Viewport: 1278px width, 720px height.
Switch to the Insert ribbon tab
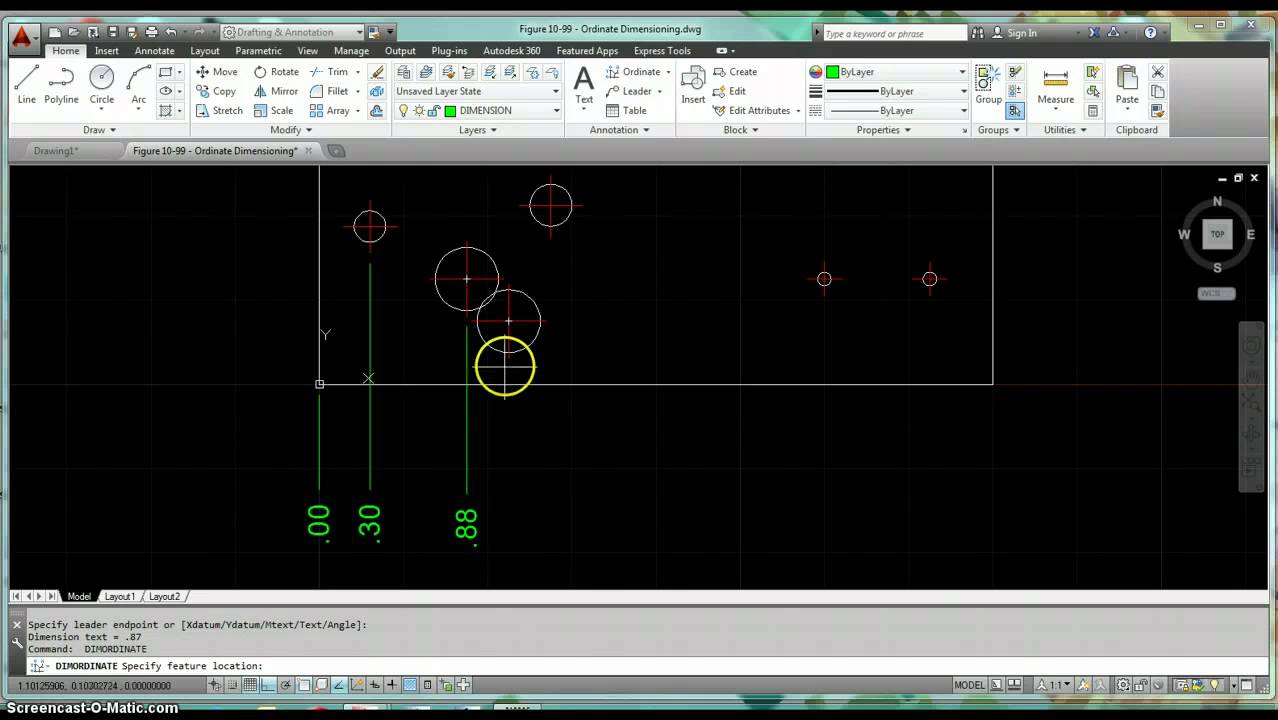(107, 51)
